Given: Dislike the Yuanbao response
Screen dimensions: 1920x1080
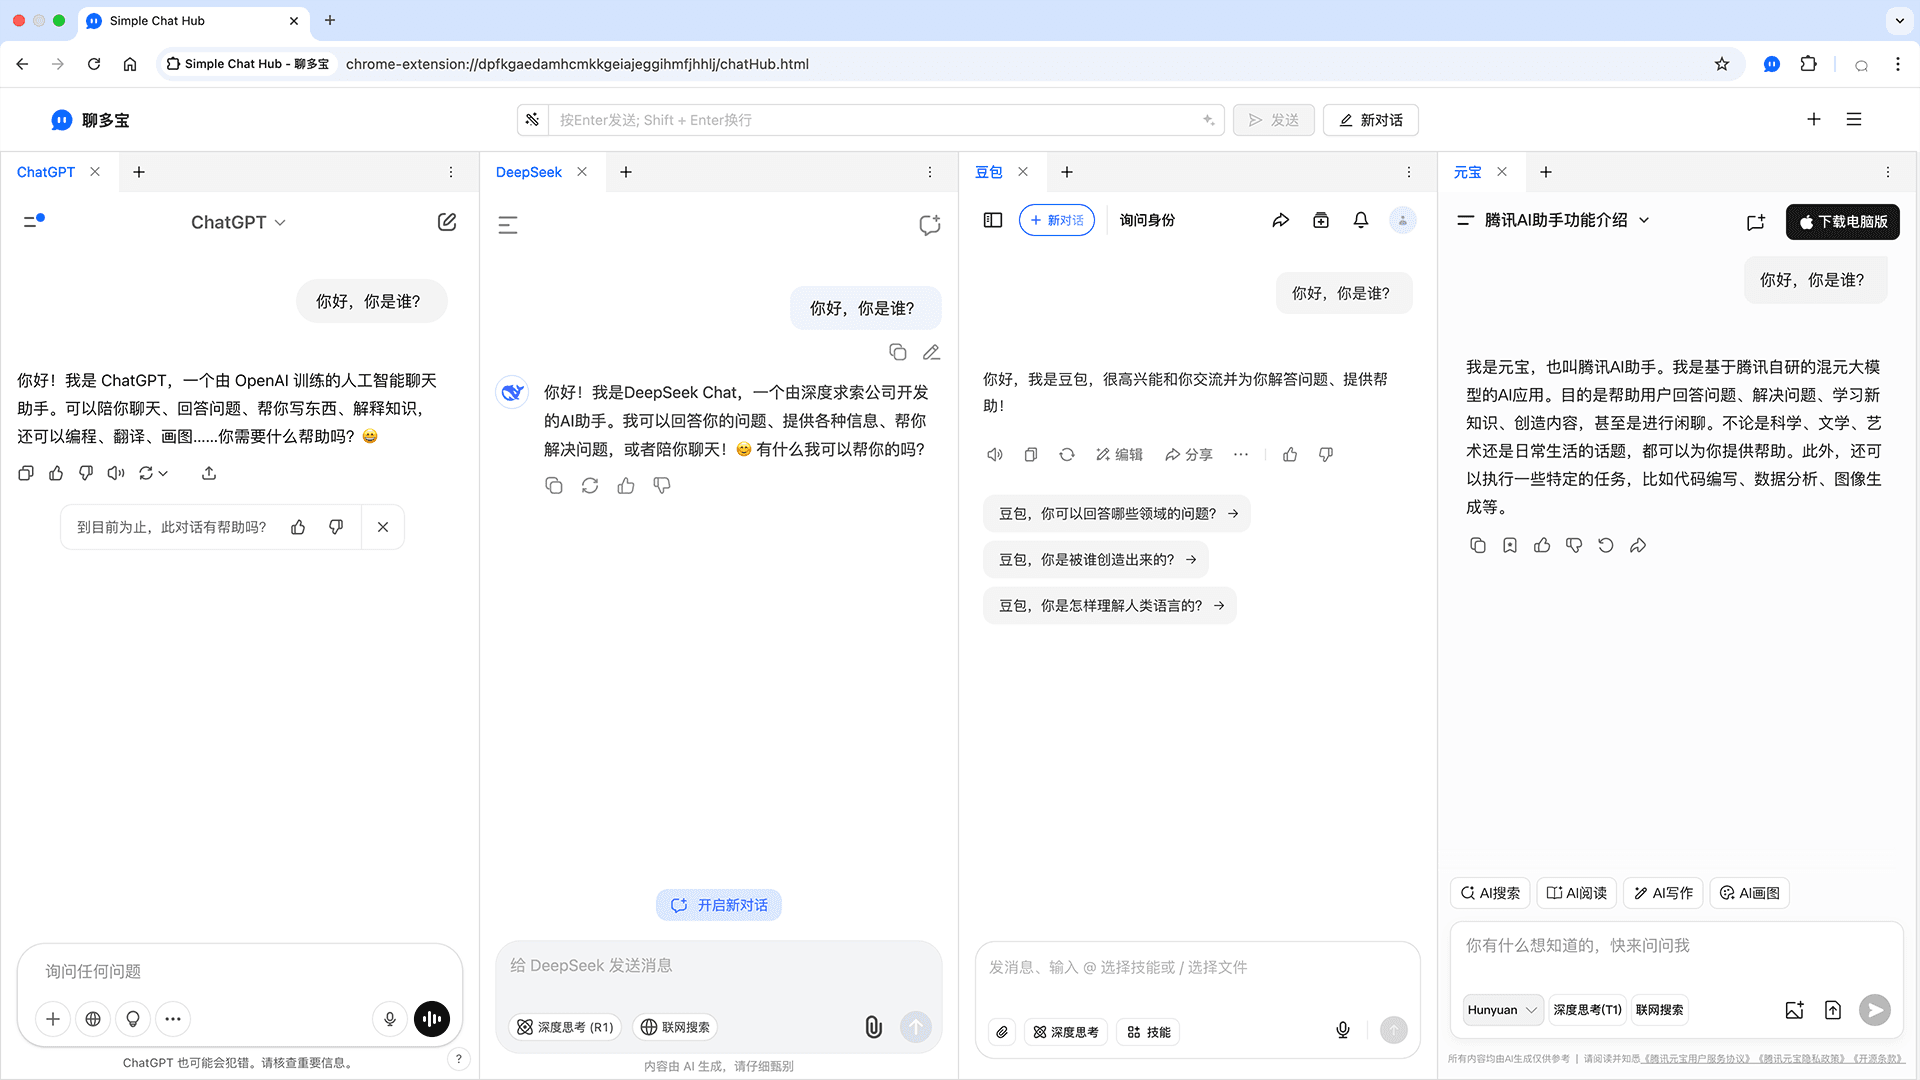Looking at the screenshot, I should (x=1574, y=545).
